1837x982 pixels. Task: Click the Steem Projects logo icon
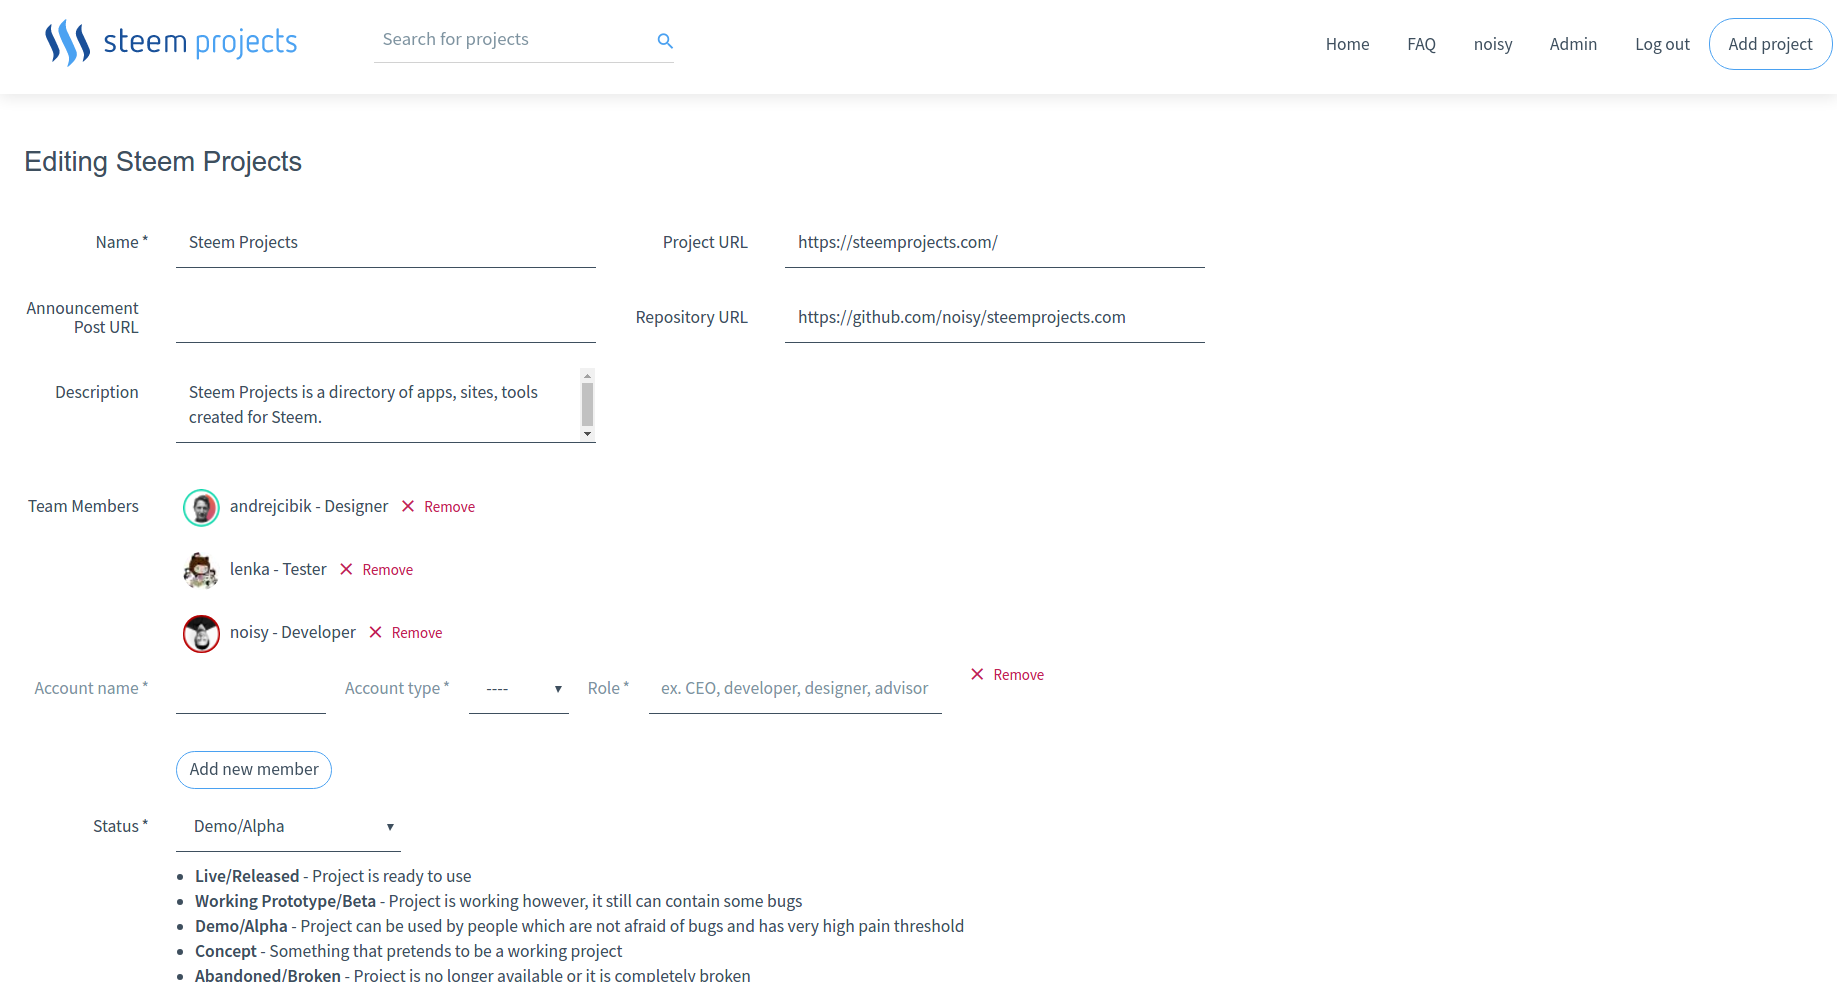(67, 43)
